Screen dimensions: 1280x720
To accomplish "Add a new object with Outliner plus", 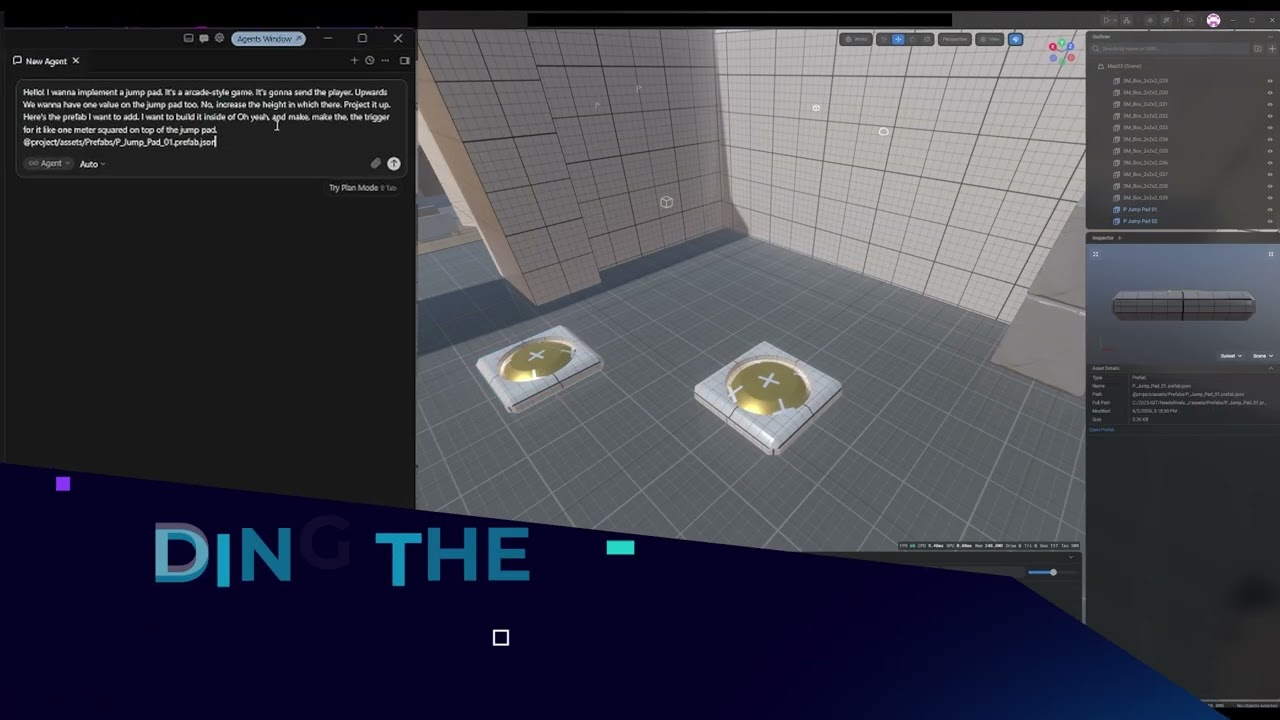I will pyautogui.click(x=1272, y=48).
